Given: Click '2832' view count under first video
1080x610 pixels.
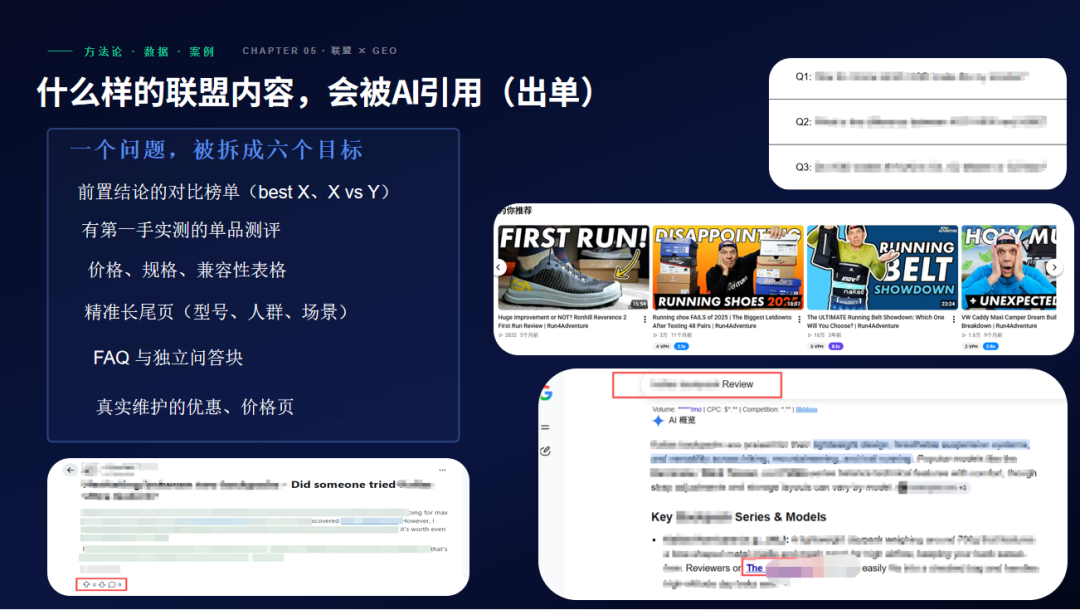Looking at the screenshot, I should pos(510,335).
